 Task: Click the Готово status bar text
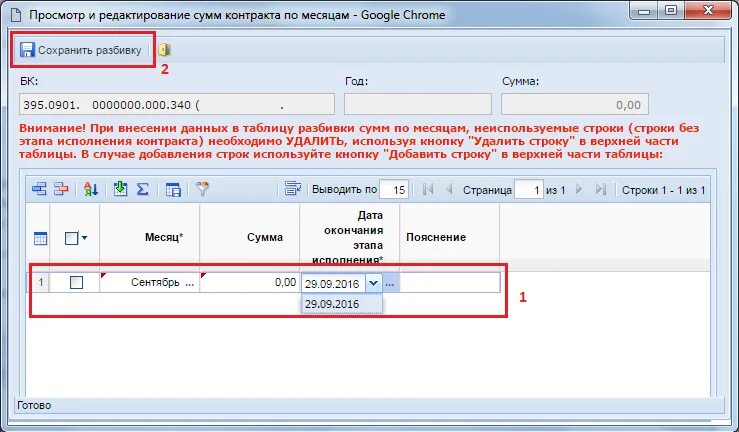pos(34,405)
